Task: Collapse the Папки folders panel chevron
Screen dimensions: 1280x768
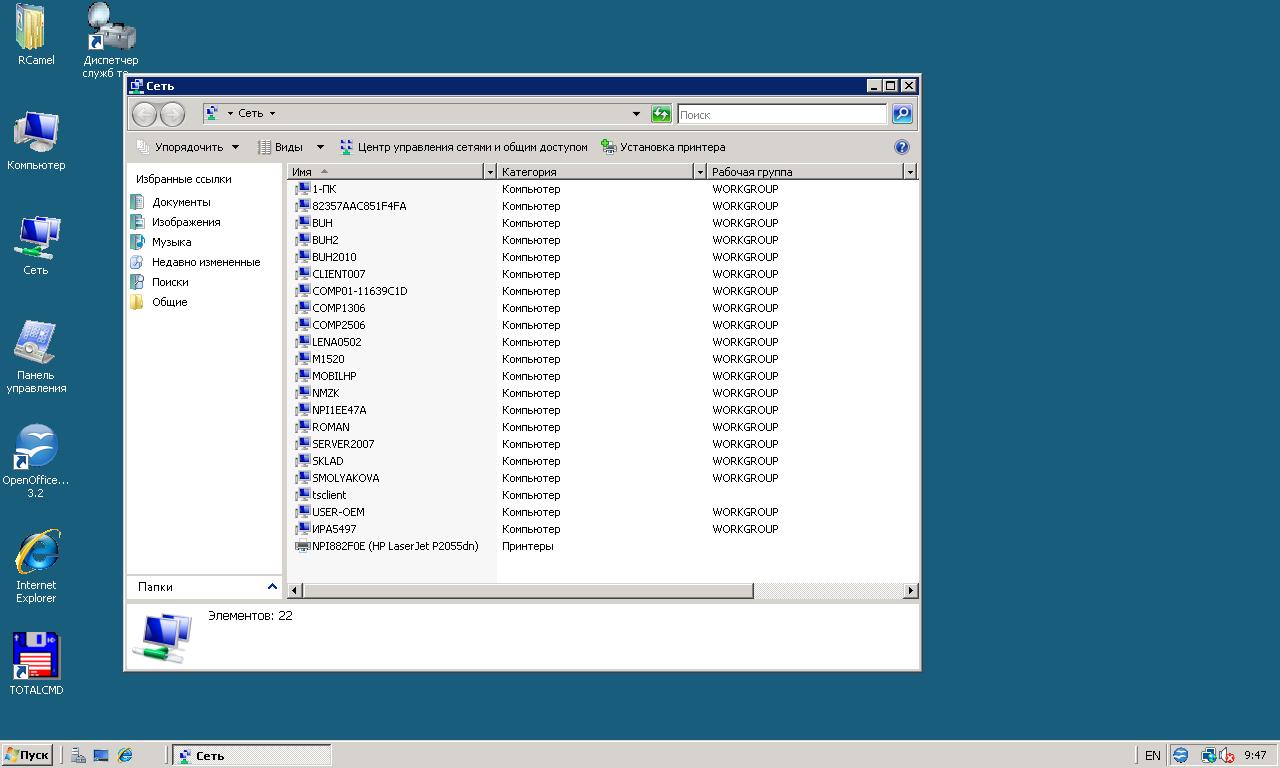Action: [272, 587]
